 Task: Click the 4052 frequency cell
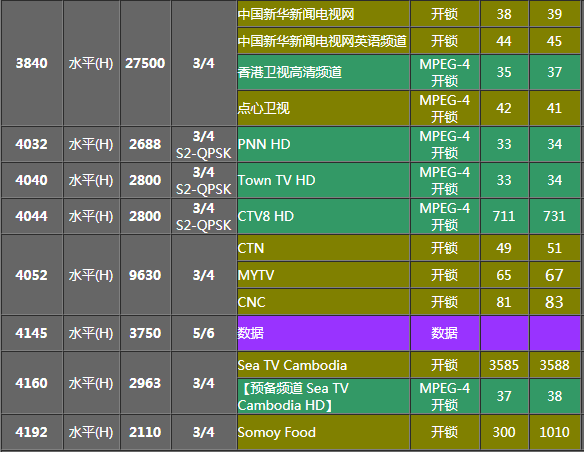click(32, 275)
